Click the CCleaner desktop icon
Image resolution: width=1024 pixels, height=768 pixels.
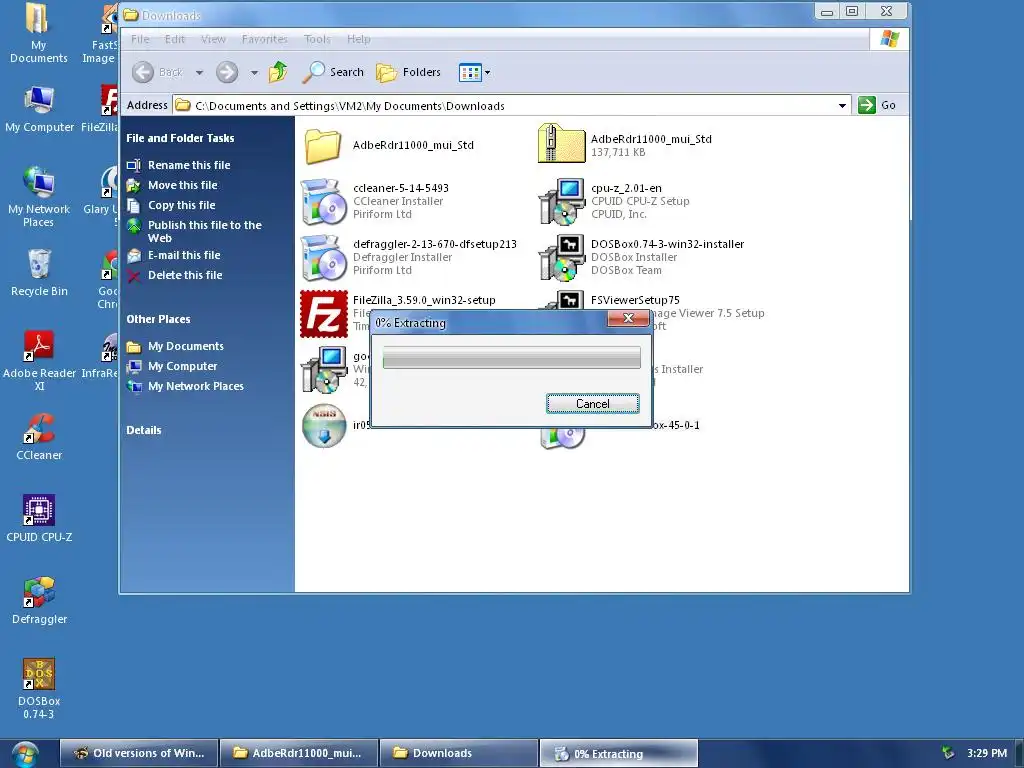click(x=39, y=428)
